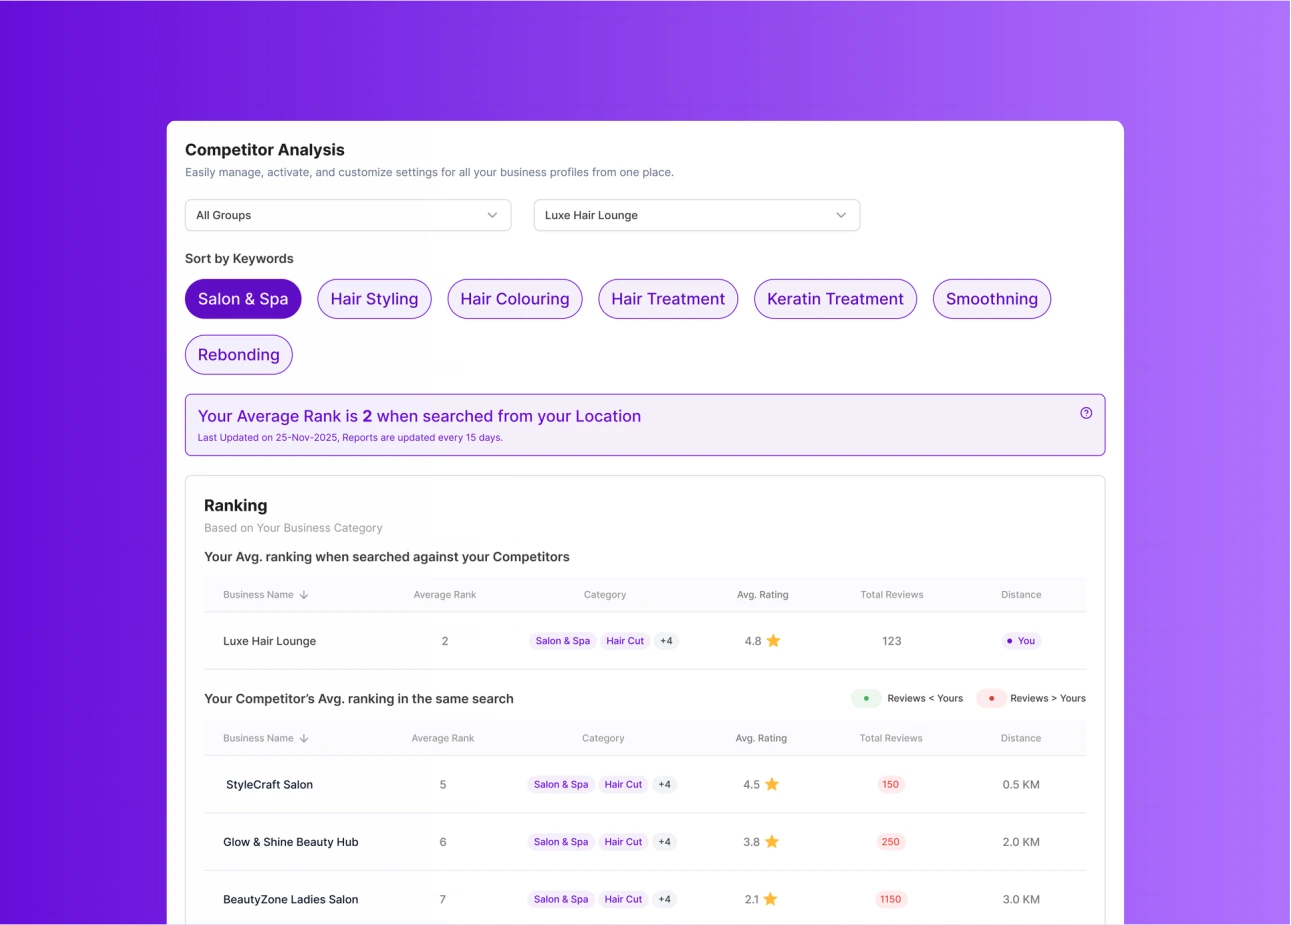Expand the +4 categories for StyleCraft Salon
Viewport: 1291px width, 925px height.
tap(665, 785)
